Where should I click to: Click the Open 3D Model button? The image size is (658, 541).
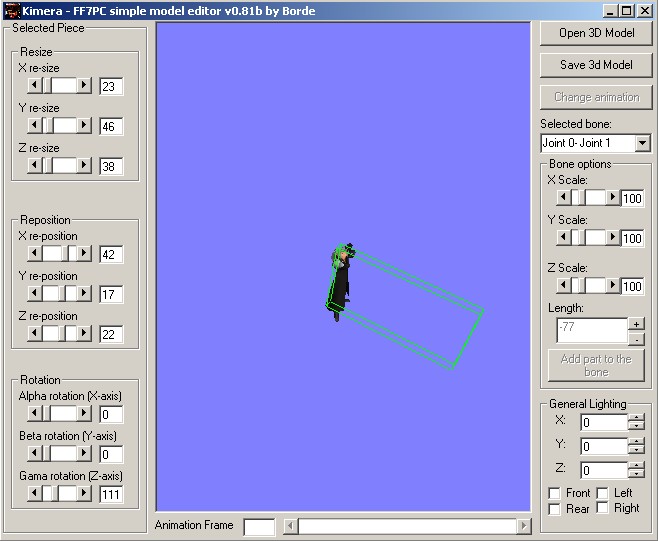596,33
